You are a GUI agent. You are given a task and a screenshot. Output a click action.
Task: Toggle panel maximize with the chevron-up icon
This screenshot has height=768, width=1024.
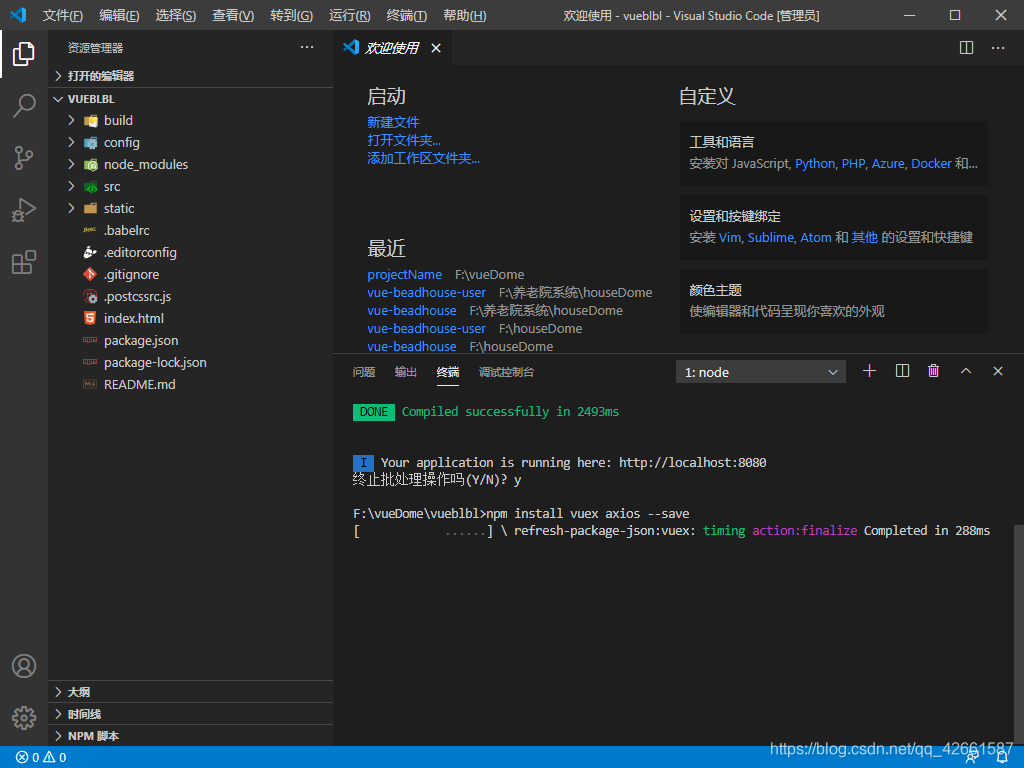pos(965,370)
